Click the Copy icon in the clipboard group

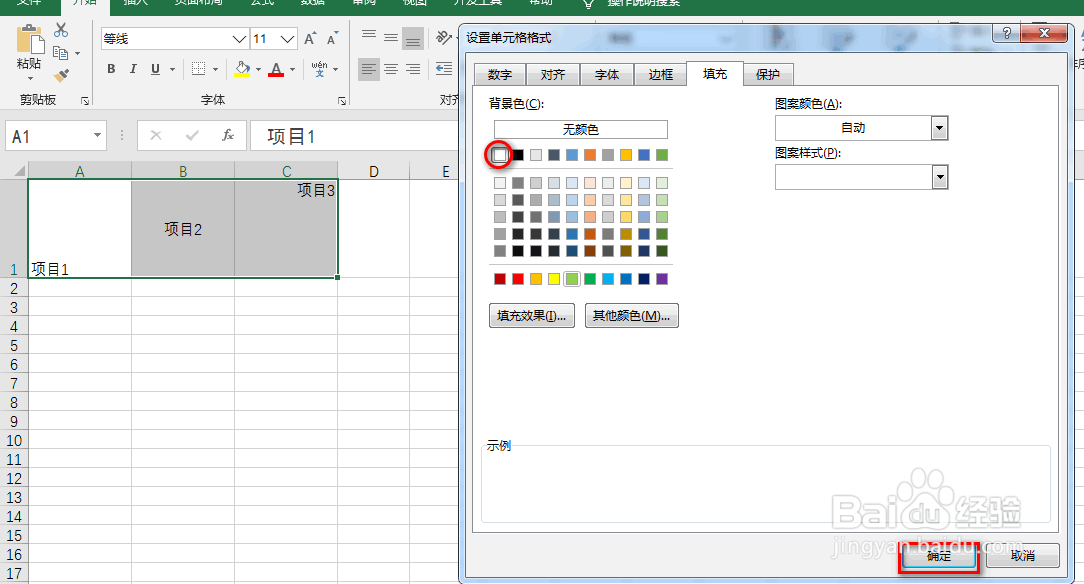61,53
